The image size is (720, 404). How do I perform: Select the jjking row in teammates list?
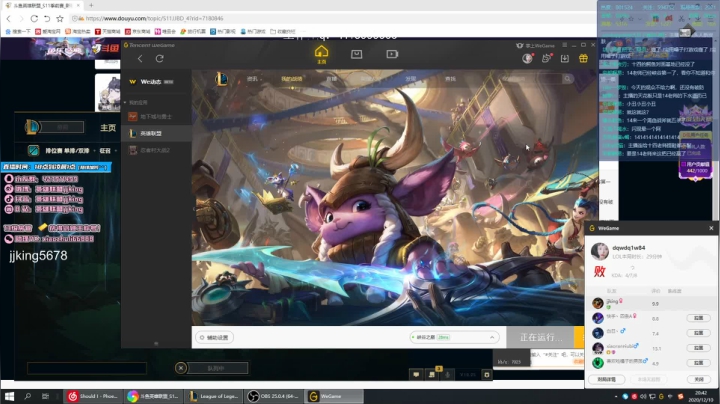[653, 303]
